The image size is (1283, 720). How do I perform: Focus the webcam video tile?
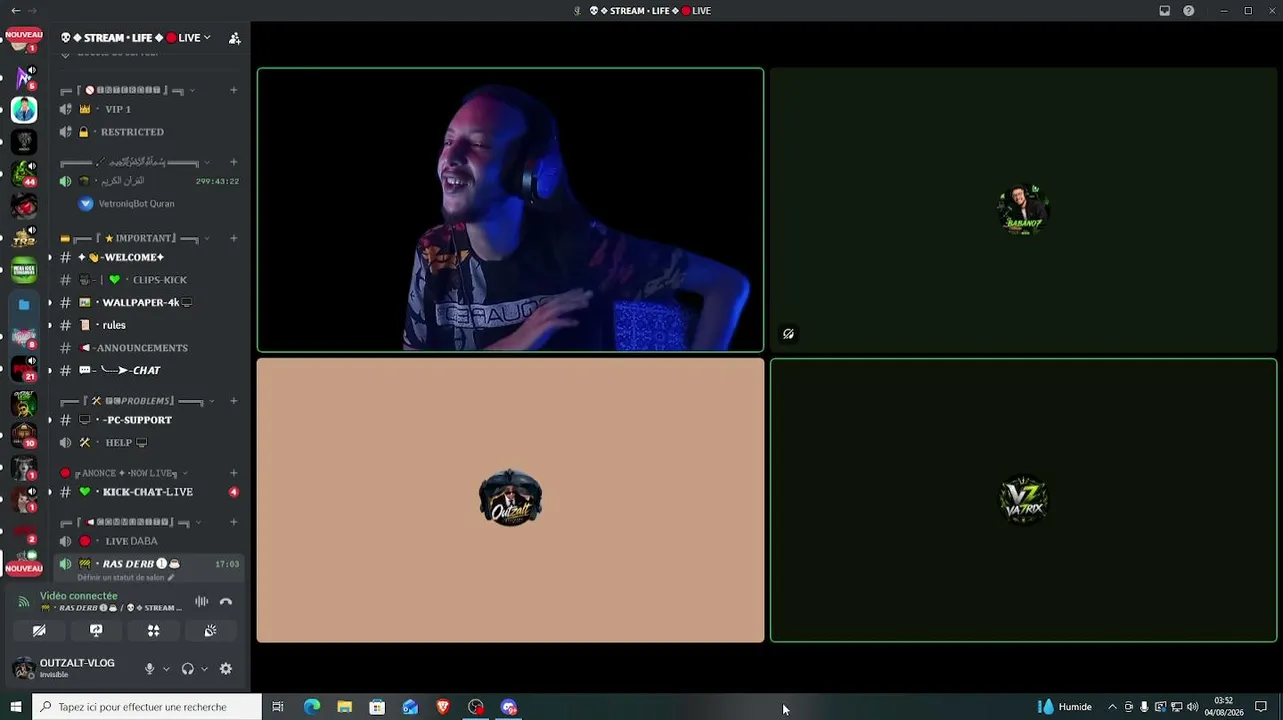[510, 210]
